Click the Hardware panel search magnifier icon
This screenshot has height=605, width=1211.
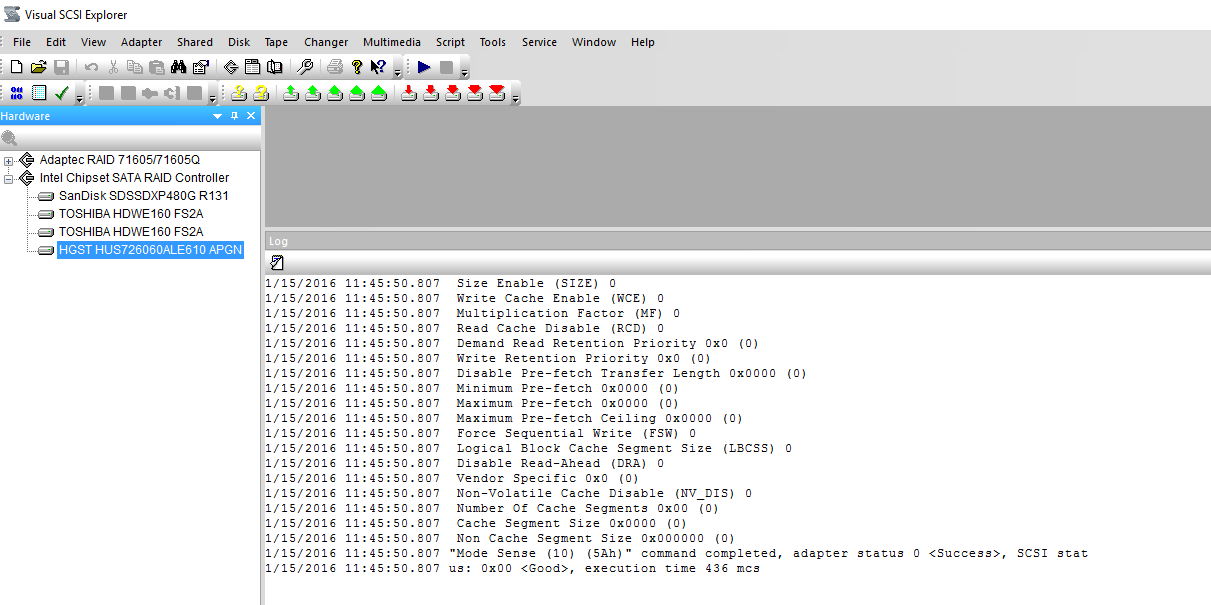coord(9,138)
